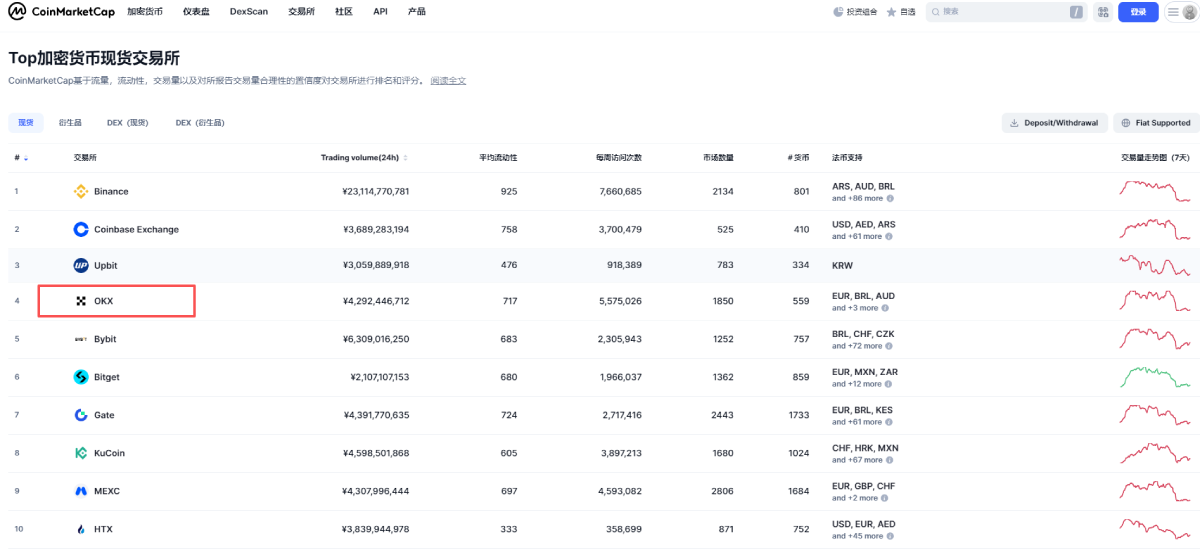Click Bybit trading volume ¥6,309,016,250
1200x550 pixels.
(x=376, y=339)
